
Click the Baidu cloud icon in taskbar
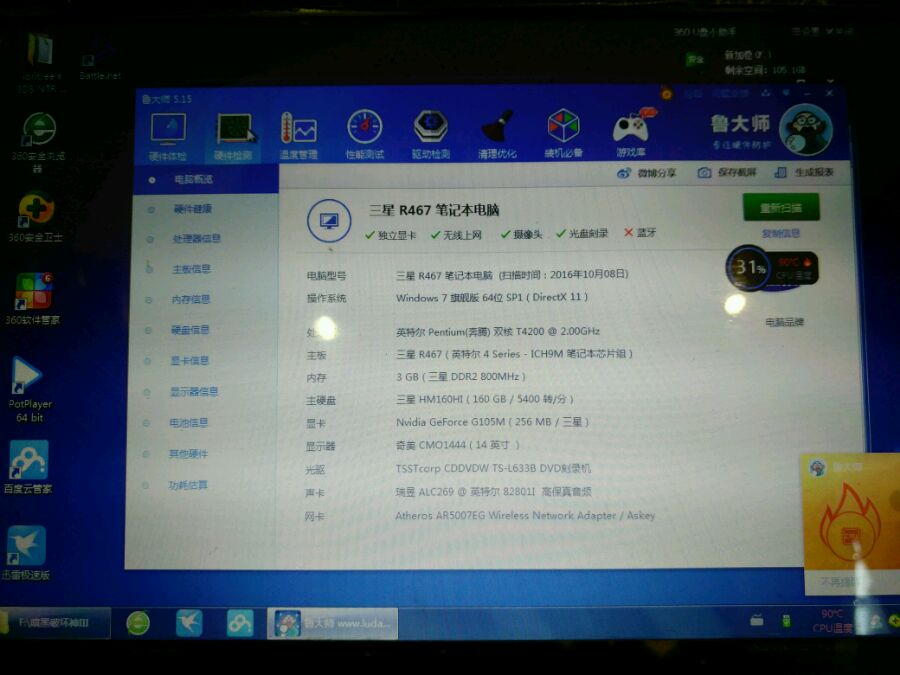coord(240,623)
